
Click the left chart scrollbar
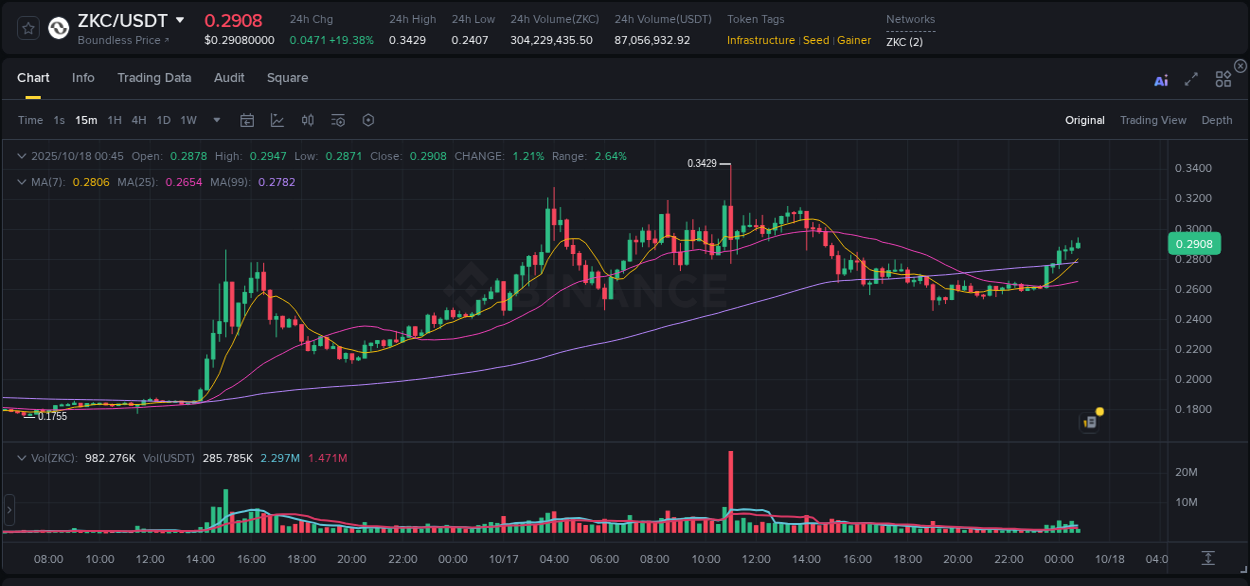9,510
